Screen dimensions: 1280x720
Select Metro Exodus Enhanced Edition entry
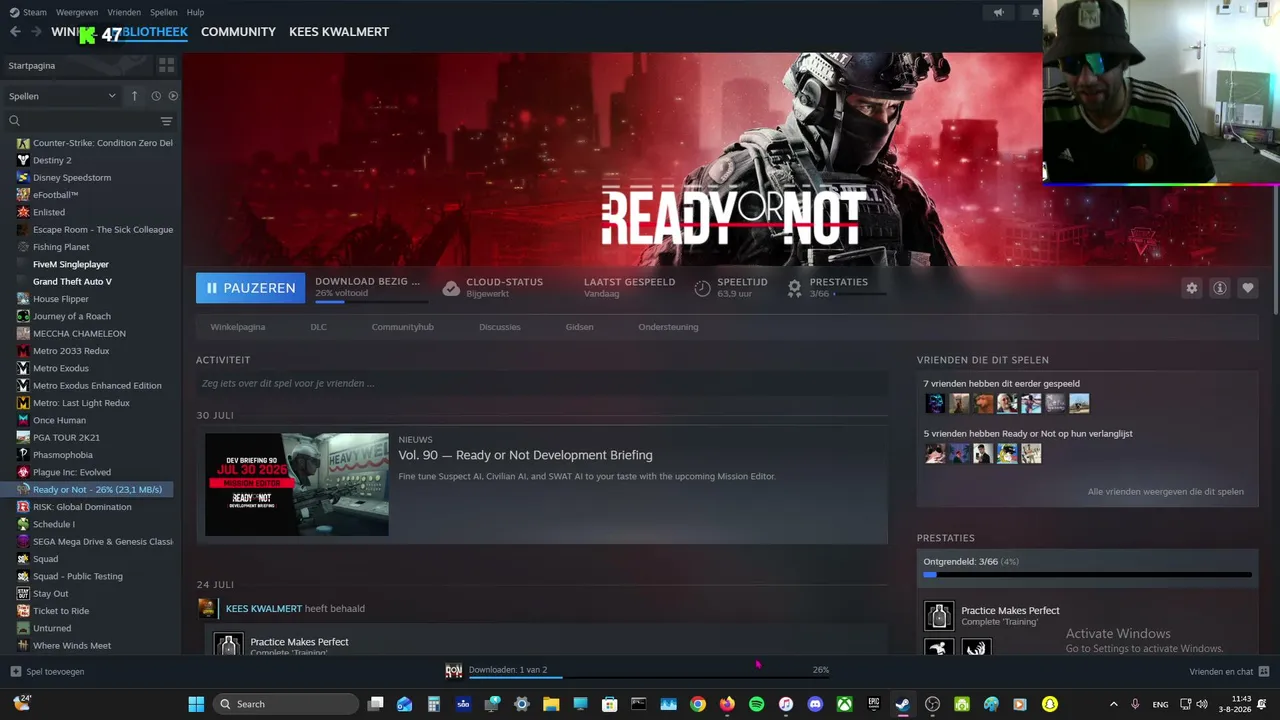coord(97,385)
